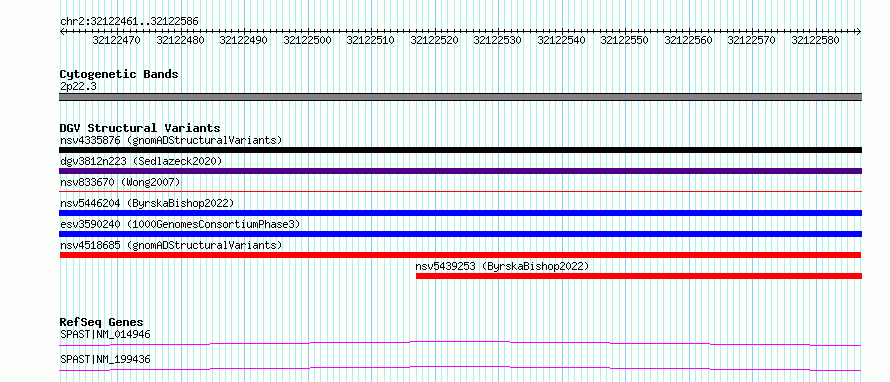Click ruler position 32122560
This screenshot has height=382, width=890.
(688, 40)
